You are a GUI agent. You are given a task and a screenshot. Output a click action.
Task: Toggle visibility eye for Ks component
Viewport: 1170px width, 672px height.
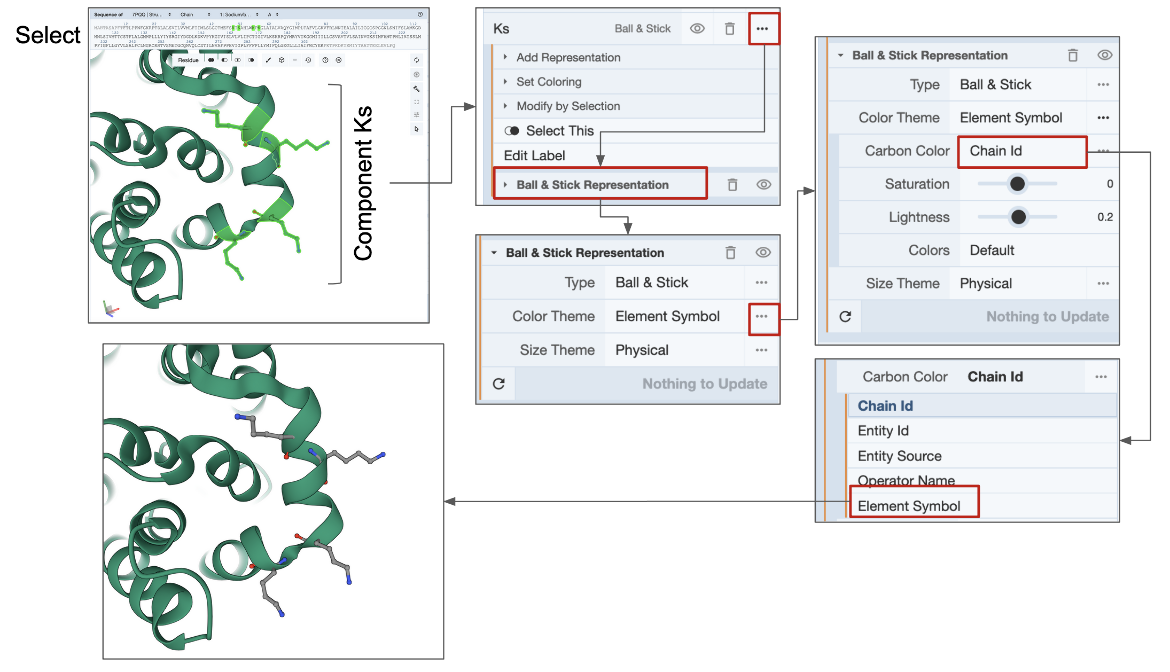pyautogui.click(x=697, y=29)
